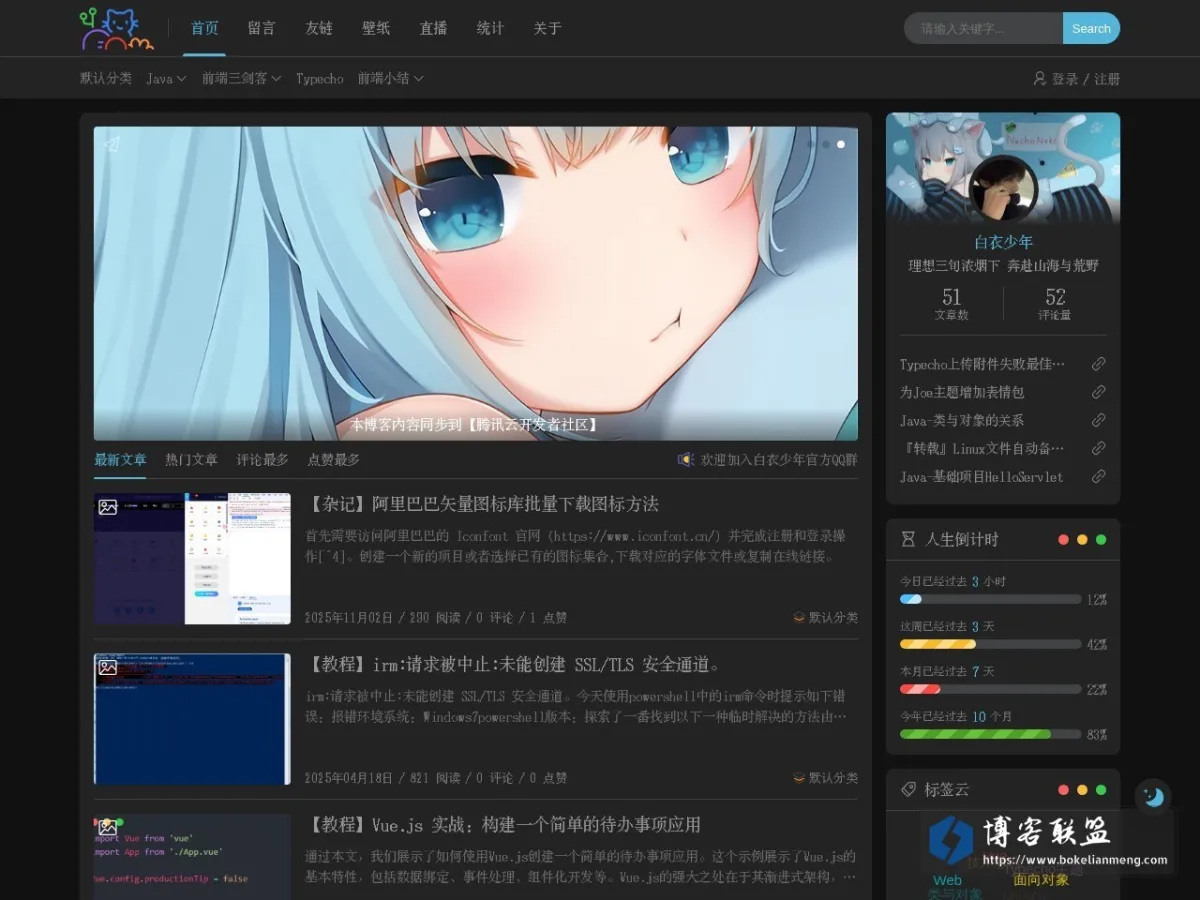The height and width of the screenshot is (900, 1200).
Task: Click category icon for irm article
Action: (x=799, y=778)
